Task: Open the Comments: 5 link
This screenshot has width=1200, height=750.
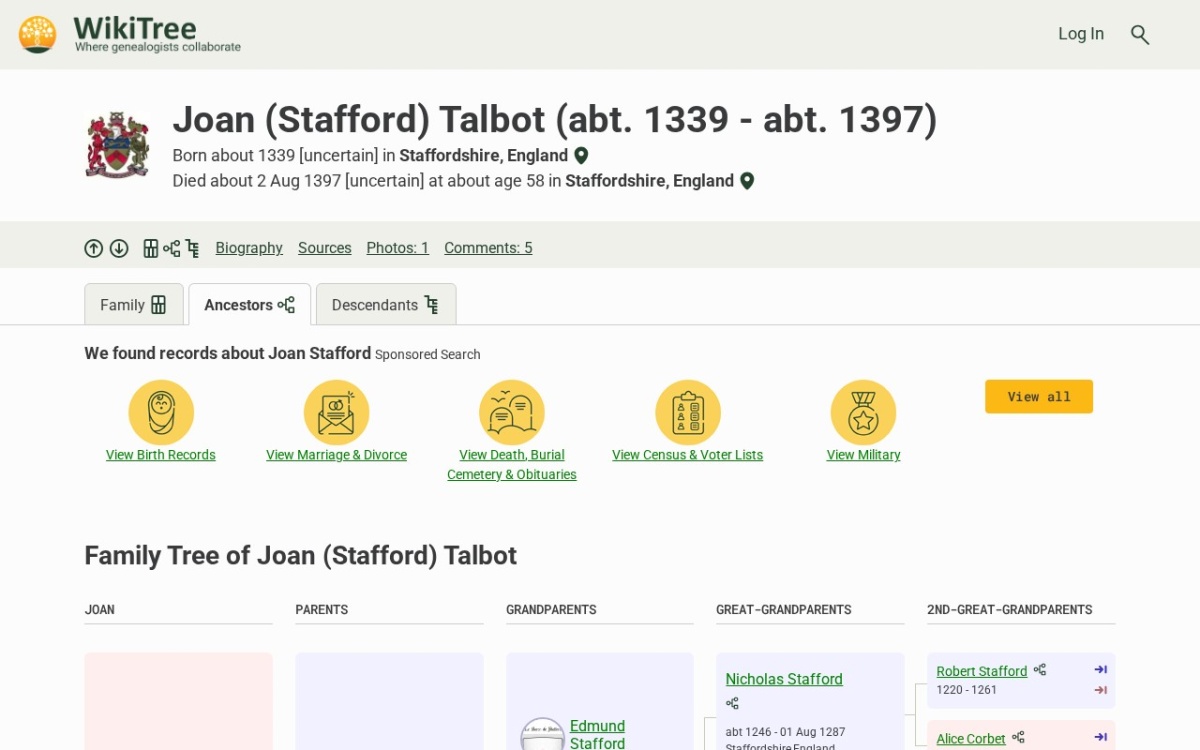Action: [x=488, y=248]
